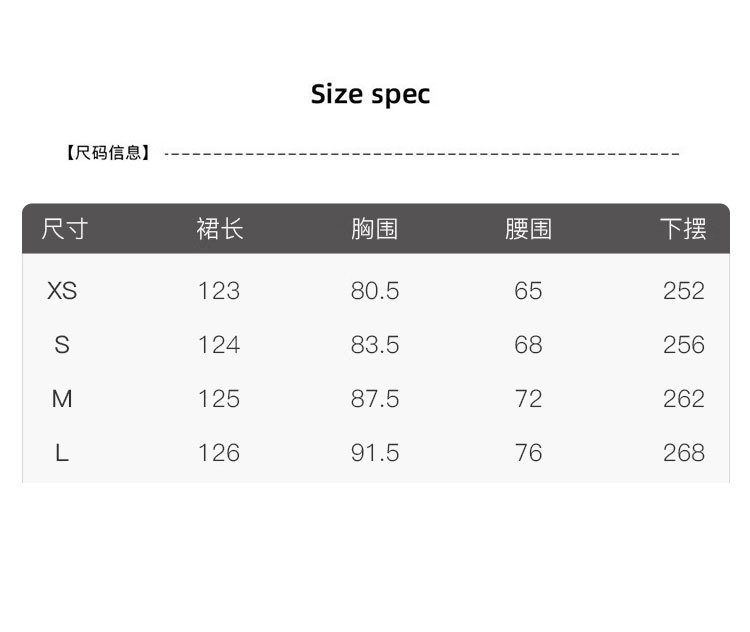Select the 268 hem value
Image resolution: width=750 pixels, height=632 pixels.
point(684,453)
